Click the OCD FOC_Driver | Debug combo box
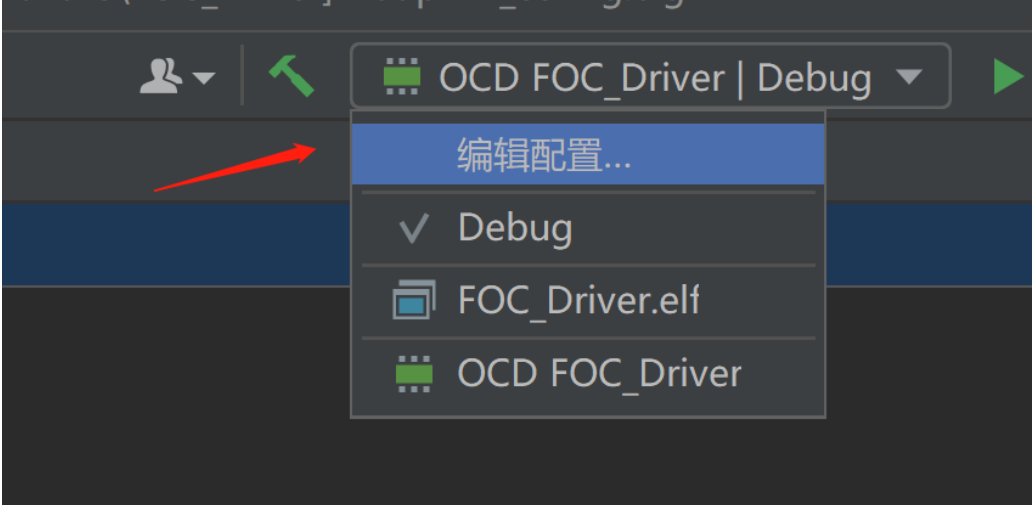 pyautogui.click(x=650, y=76)
